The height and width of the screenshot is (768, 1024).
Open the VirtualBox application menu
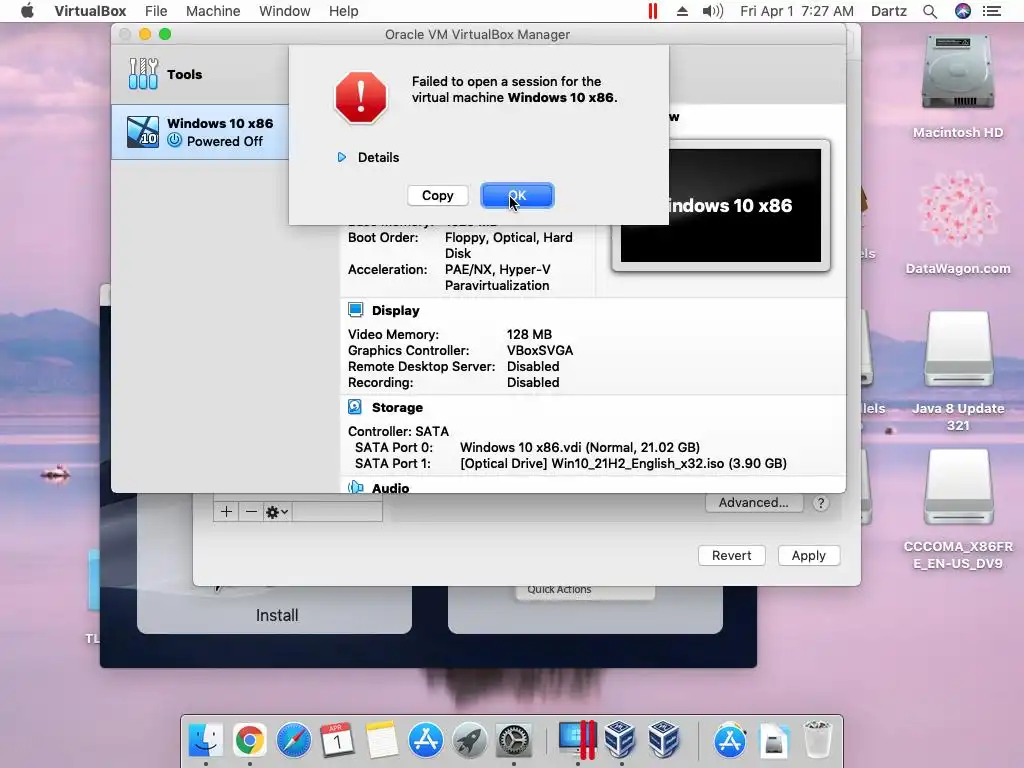[90, 11]
